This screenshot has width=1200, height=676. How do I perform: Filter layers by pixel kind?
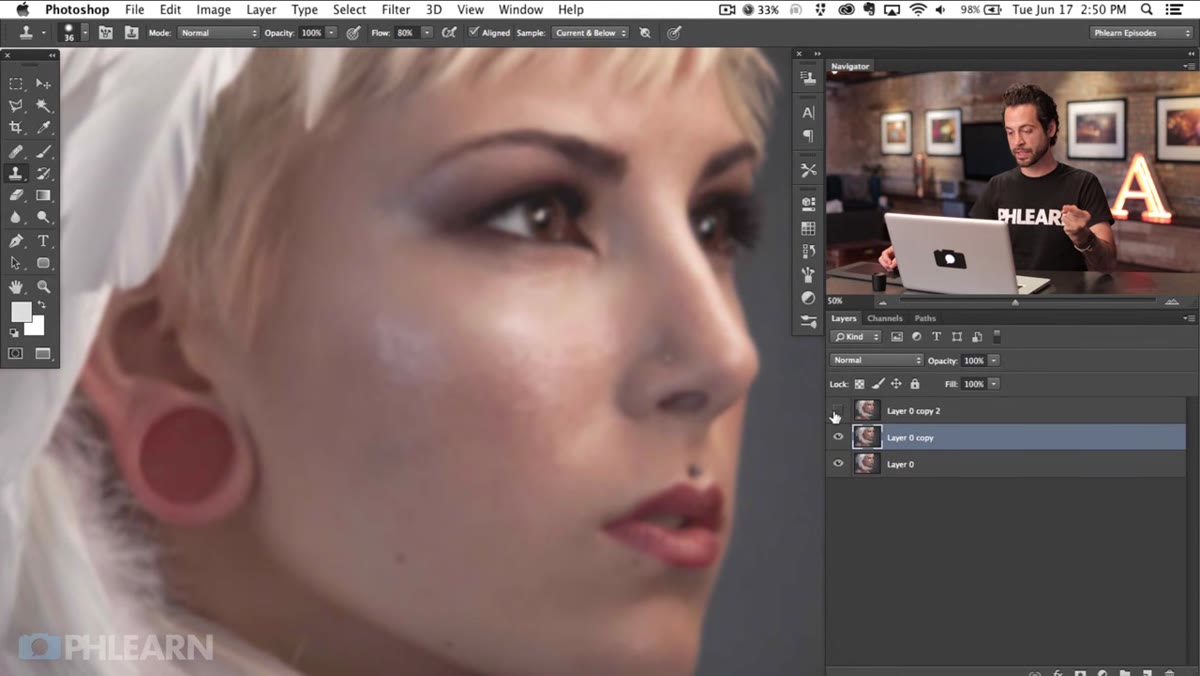[x=896, y=337]
